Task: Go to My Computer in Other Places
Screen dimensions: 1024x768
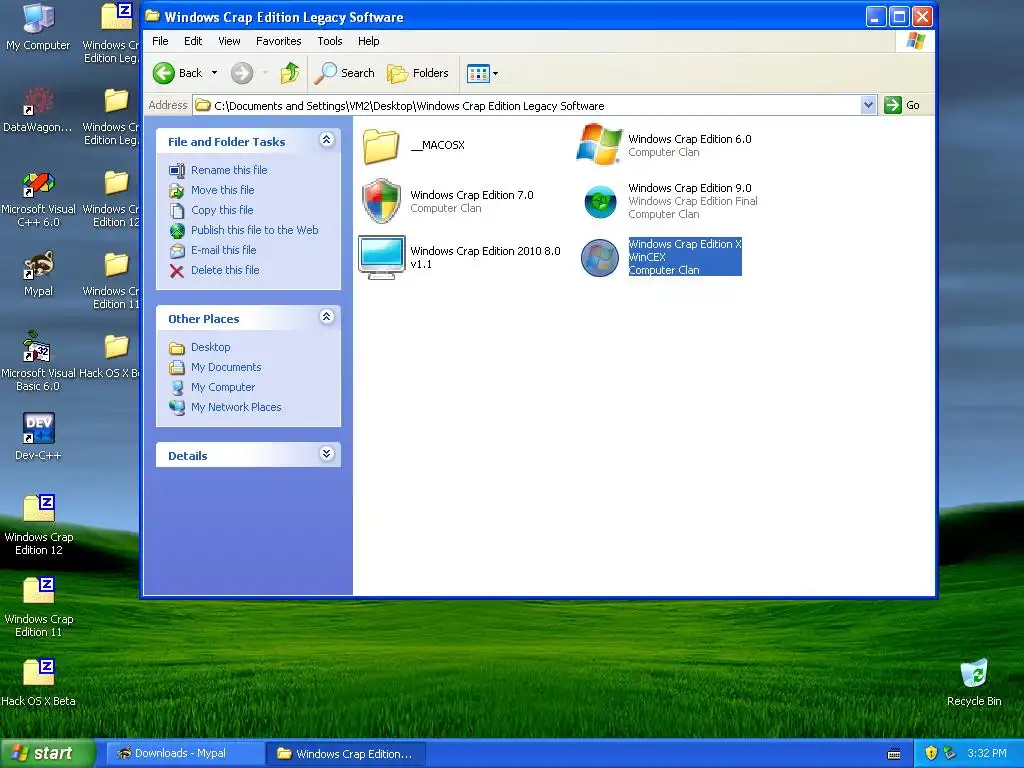Action: (x=223, y=387)
